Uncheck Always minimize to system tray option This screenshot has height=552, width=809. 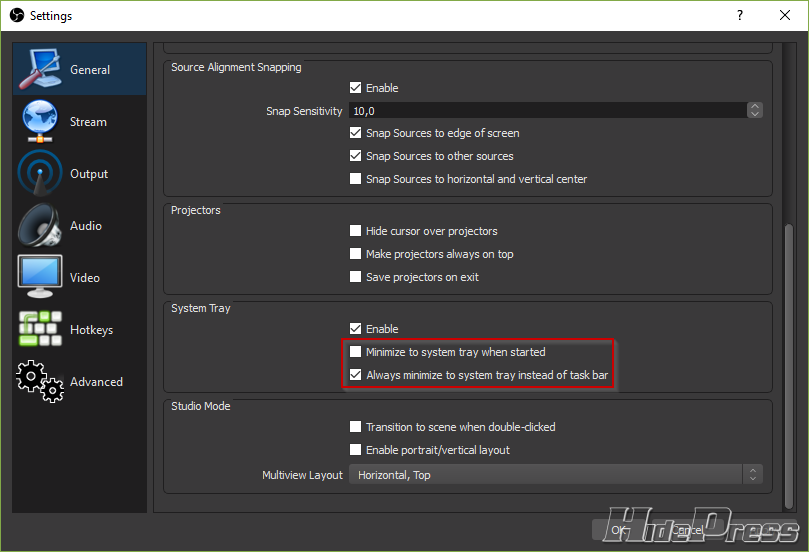tap(355, 375)
